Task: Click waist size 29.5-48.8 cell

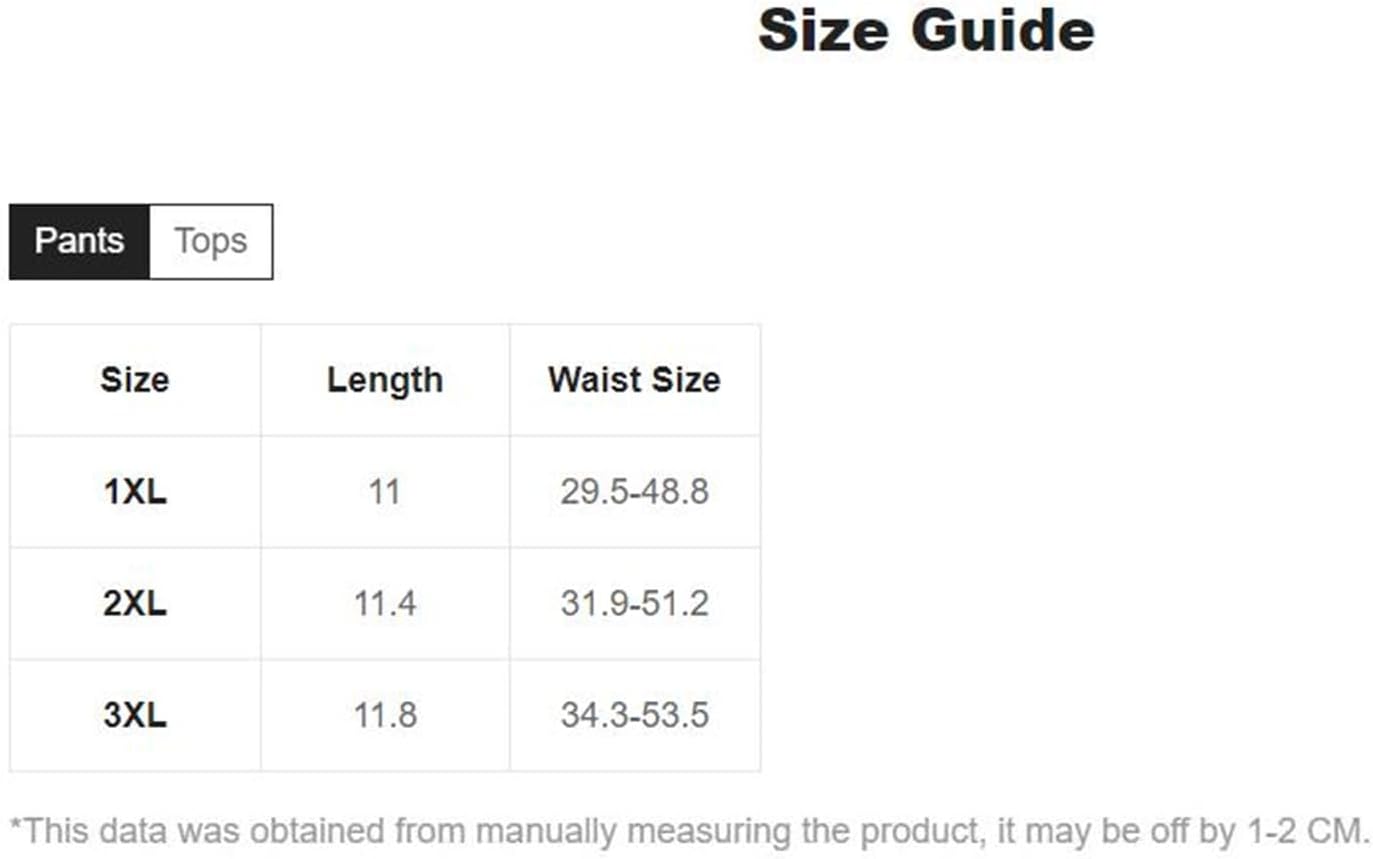Action: 634,492
